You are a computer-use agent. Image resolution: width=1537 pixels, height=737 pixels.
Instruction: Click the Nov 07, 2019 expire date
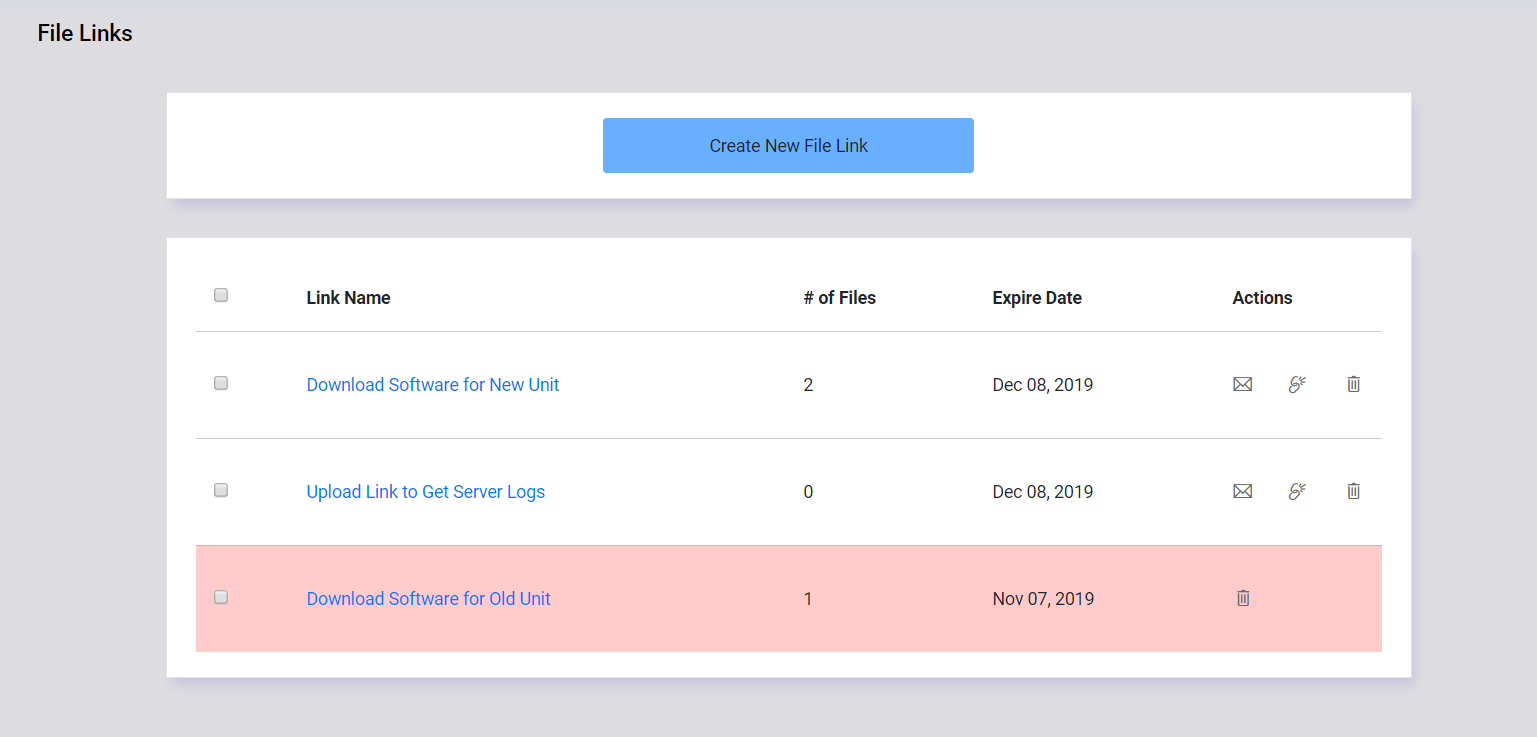(x=1043, y=599)
